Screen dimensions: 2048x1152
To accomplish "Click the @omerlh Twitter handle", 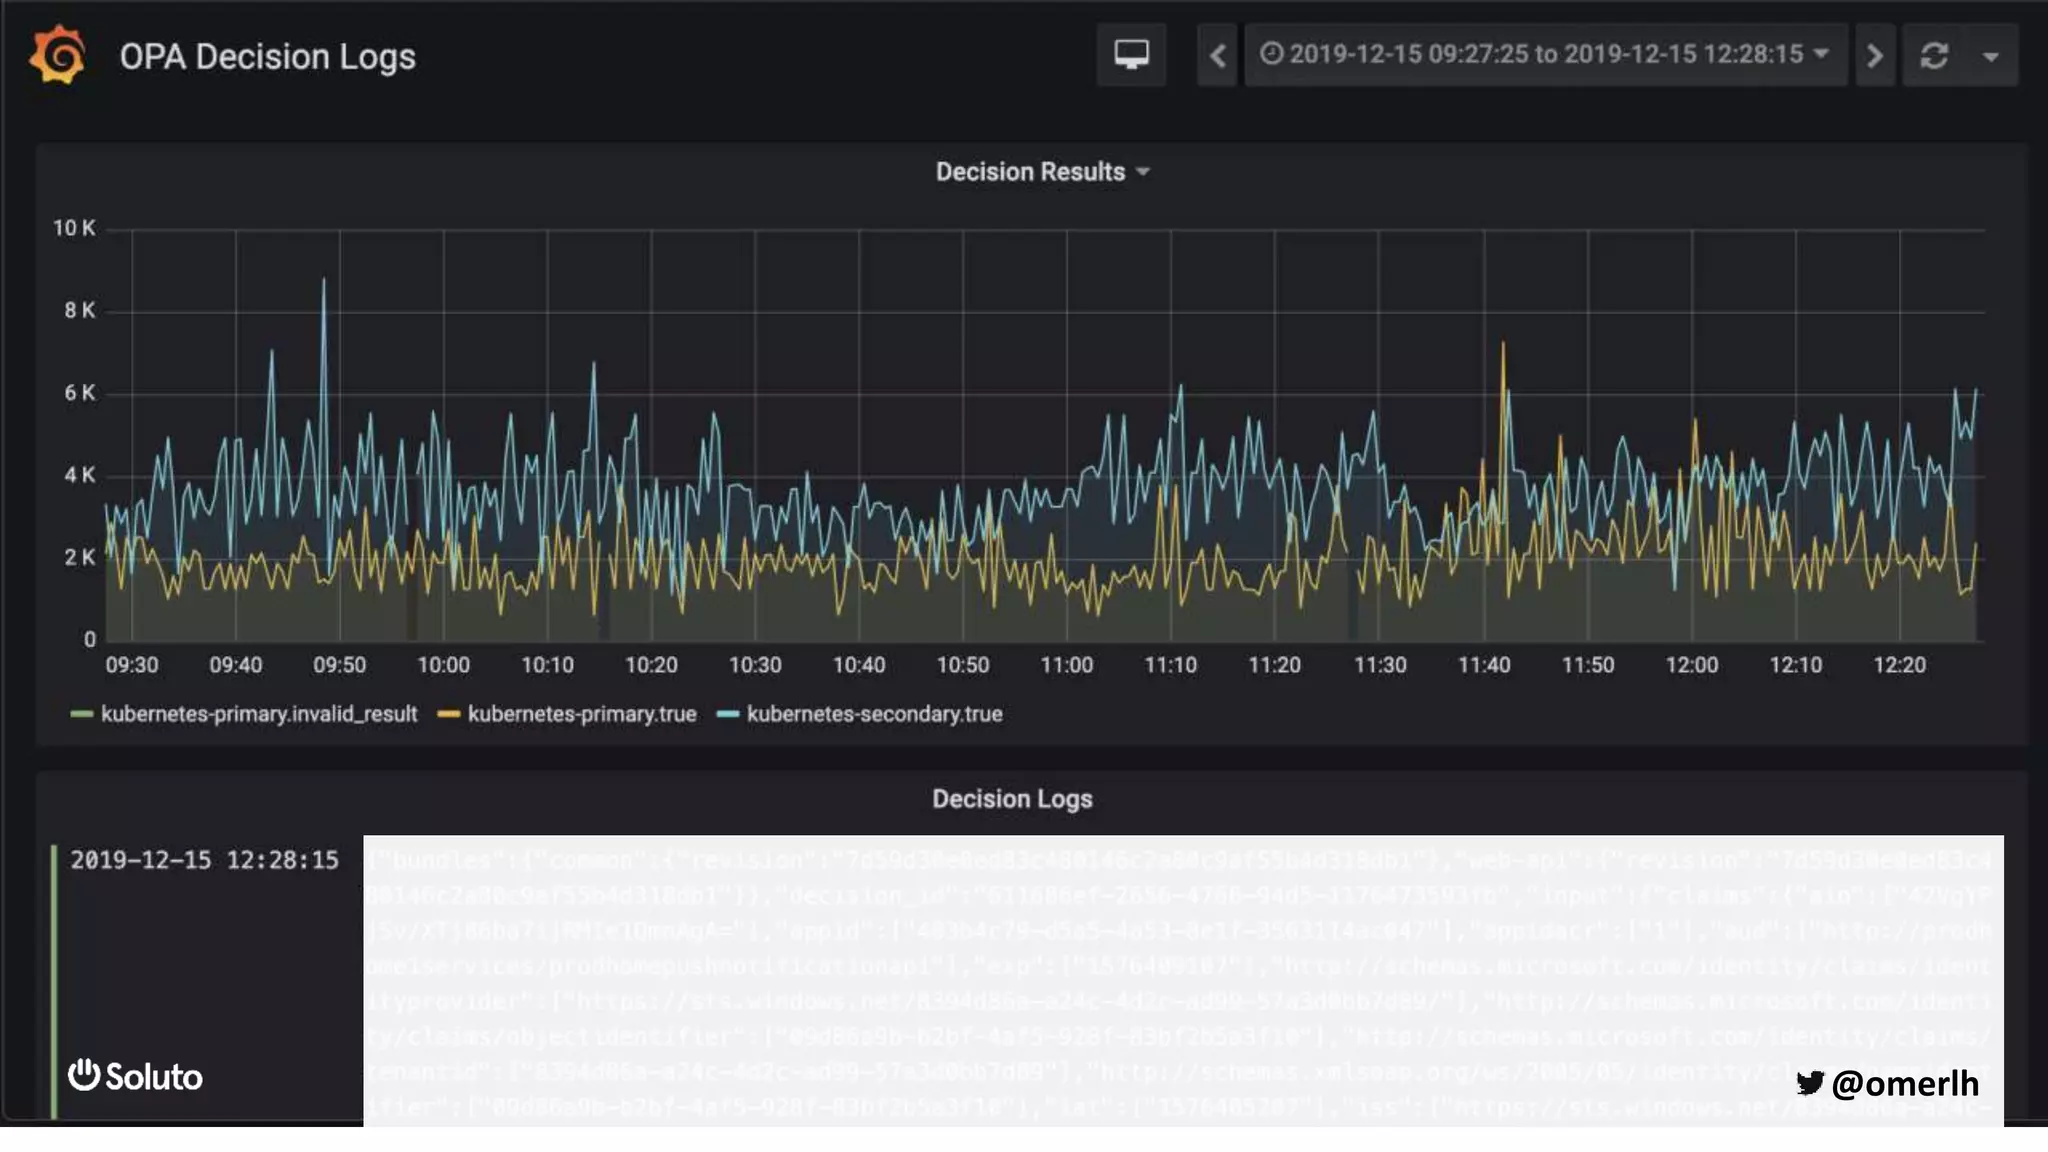I will point(1904,1083).
